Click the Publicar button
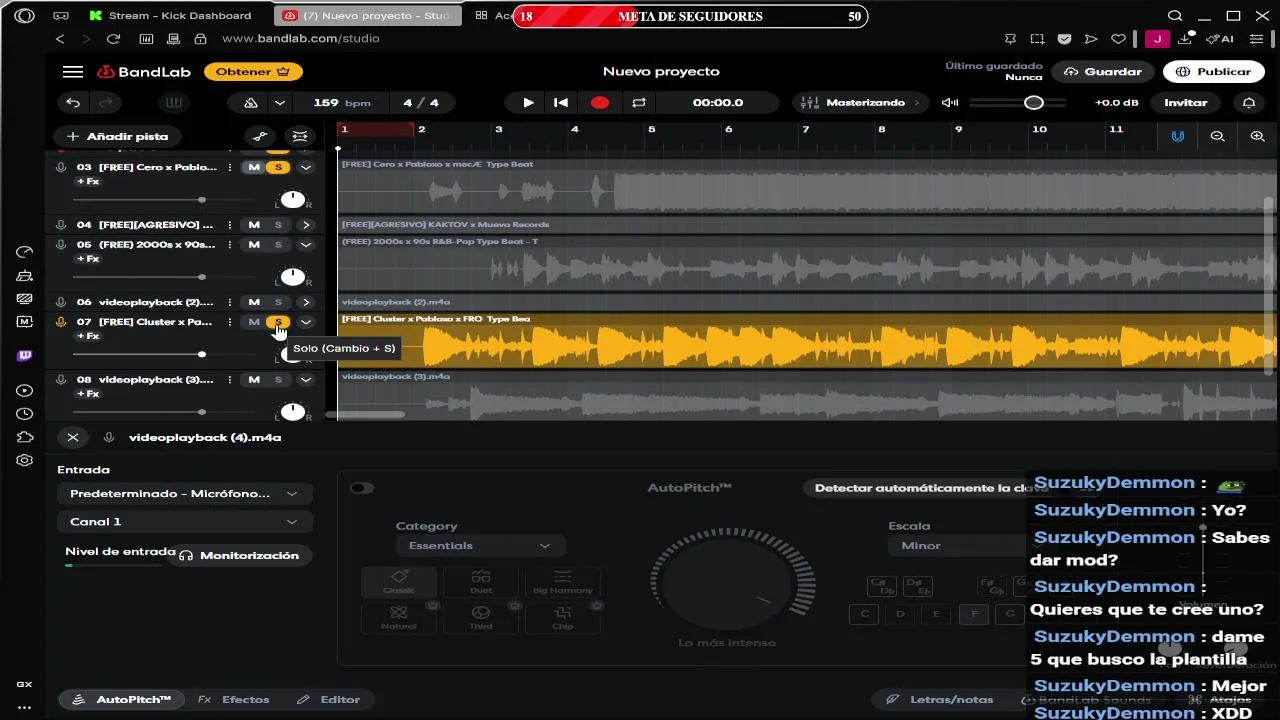The height and width of the screenshot is (720, 1280). (x=1214, y=72)
